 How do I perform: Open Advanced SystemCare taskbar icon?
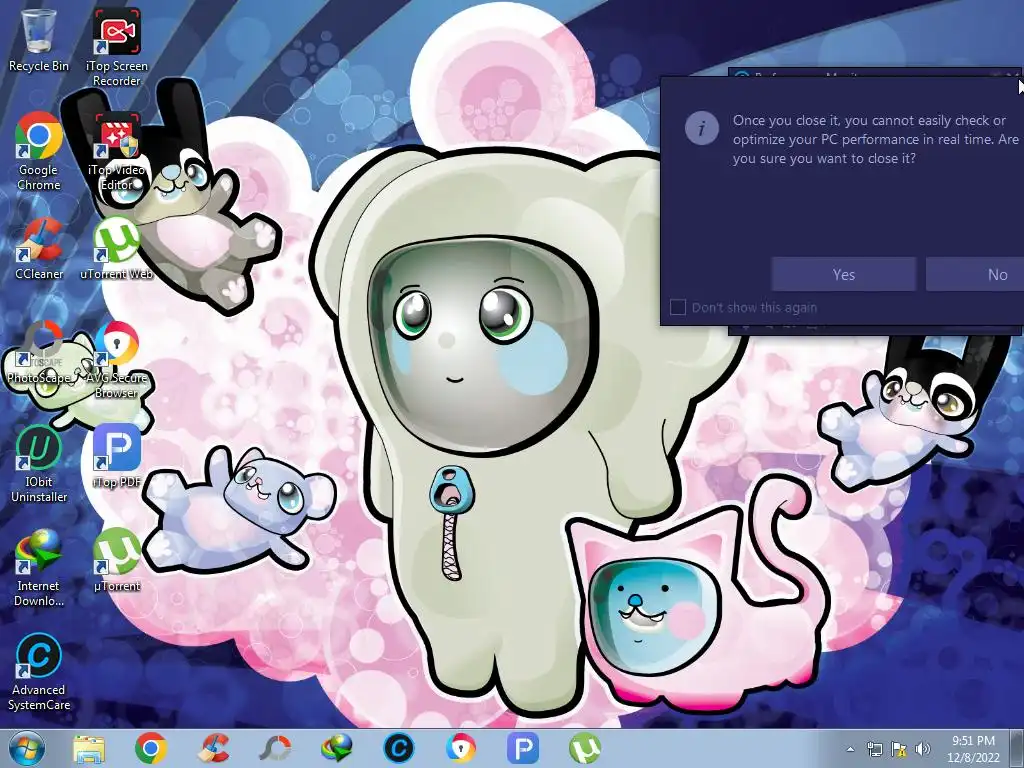coord(399,748)
